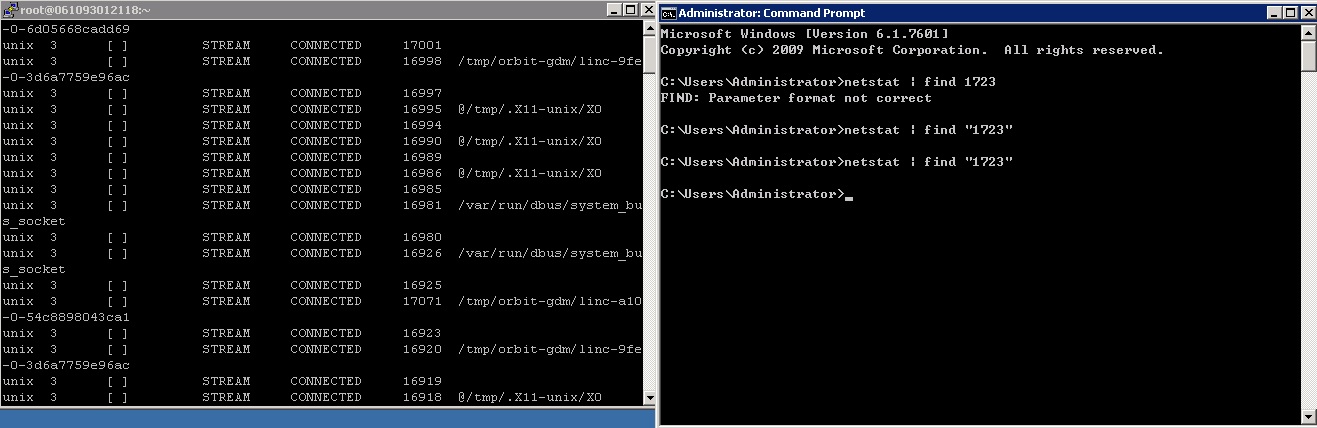Open the PuTTY system menu icon

[11, 9]
